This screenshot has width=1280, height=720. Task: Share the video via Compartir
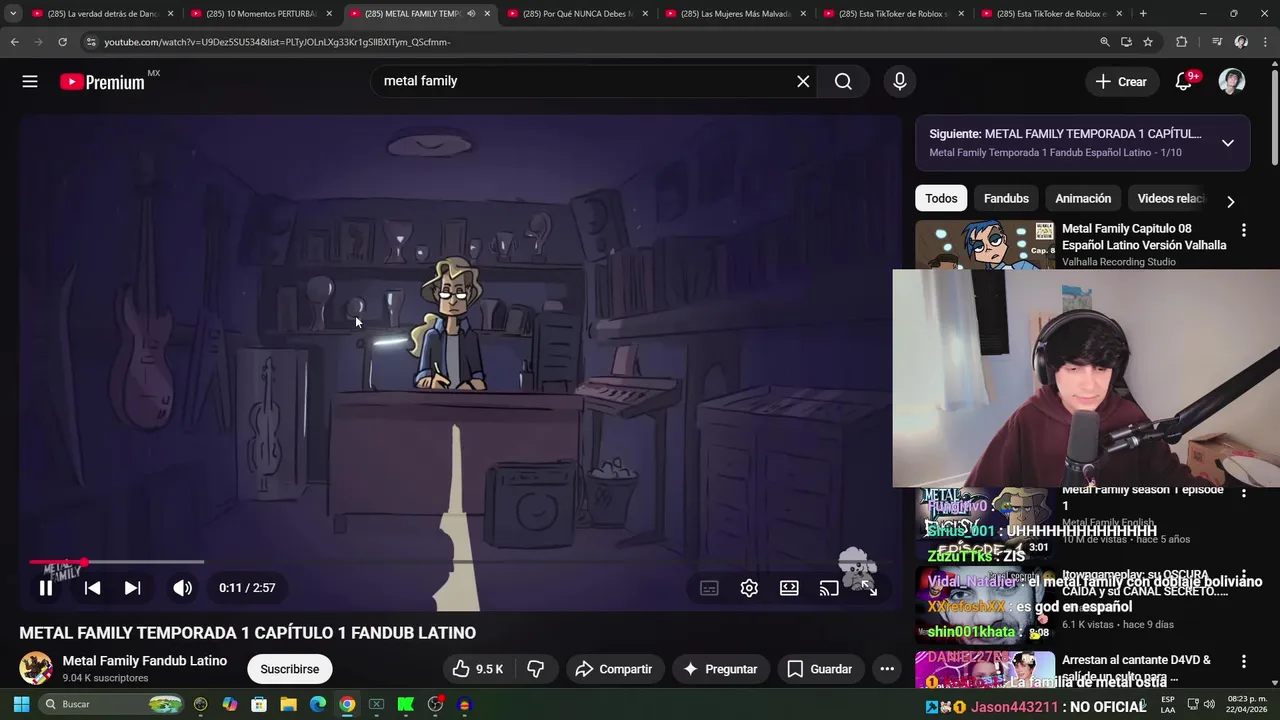coord(614,669)
